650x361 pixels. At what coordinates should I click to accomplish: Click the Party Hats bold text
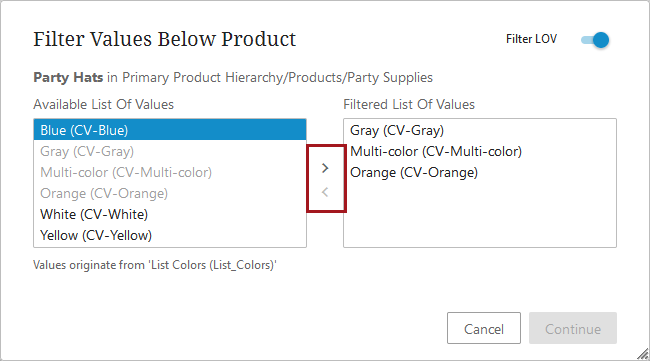tap(68, 78)
